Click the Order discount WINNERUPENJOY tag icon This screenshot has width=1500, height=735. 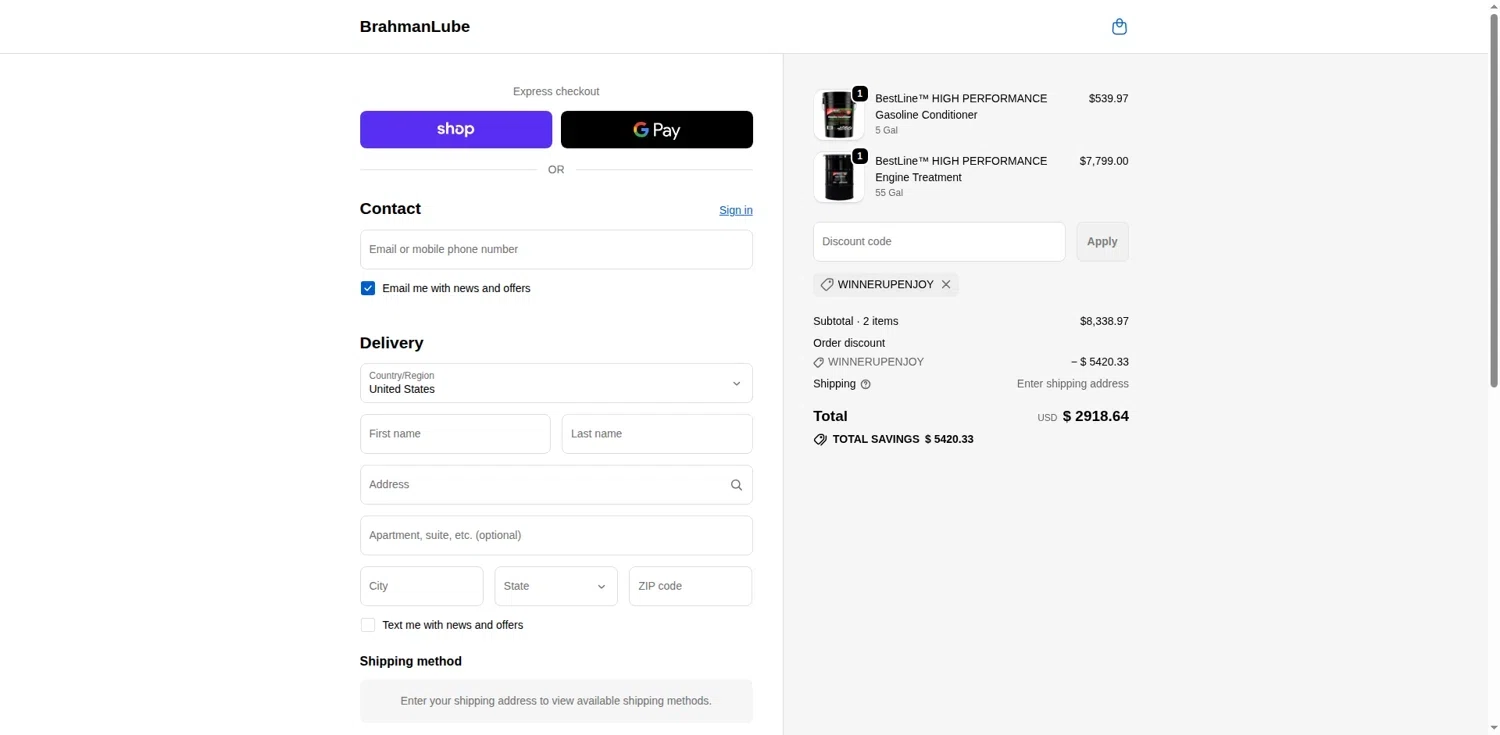(819, 362)
